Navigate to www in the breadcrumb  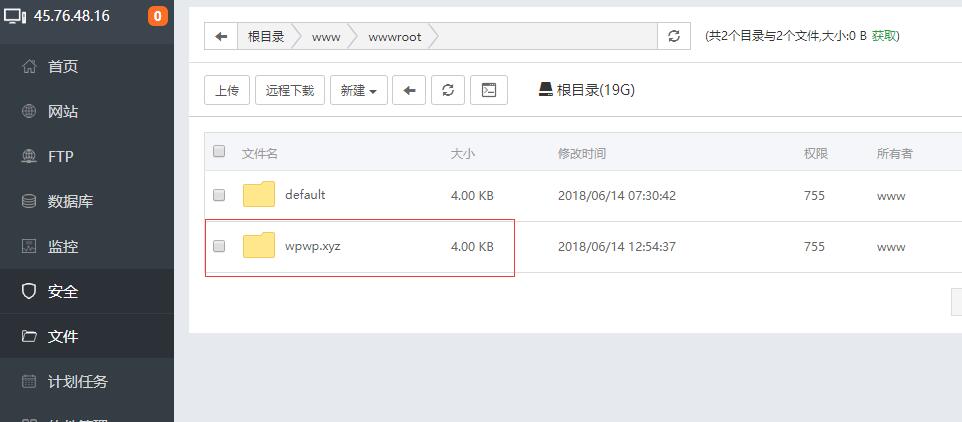[x=326, y=36]
